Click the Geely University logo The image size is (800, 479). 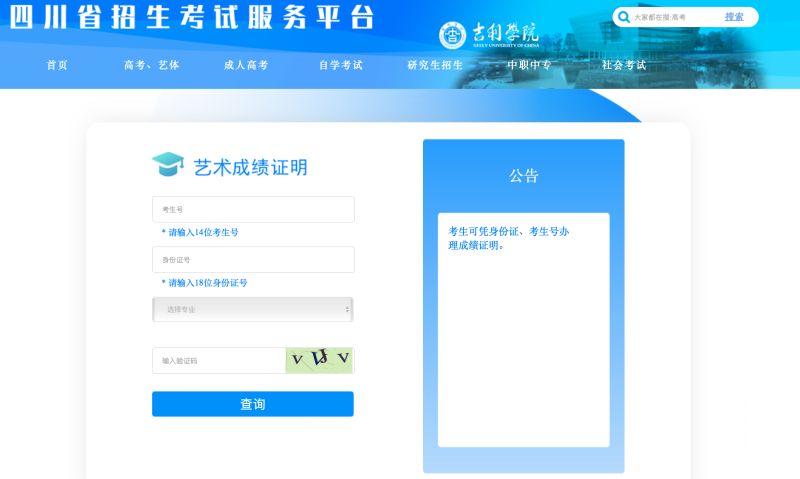(x=489, y=34)
